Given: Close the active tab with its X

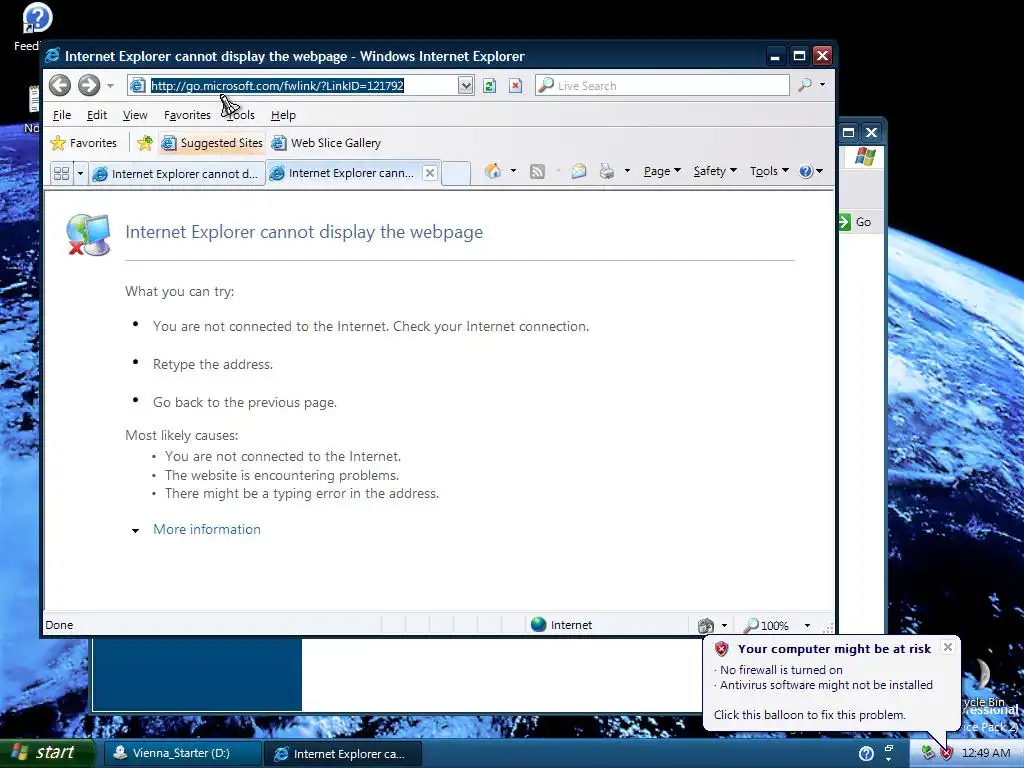Looking at the screenshot, I should pyautogui.click(x=430, y=173).
